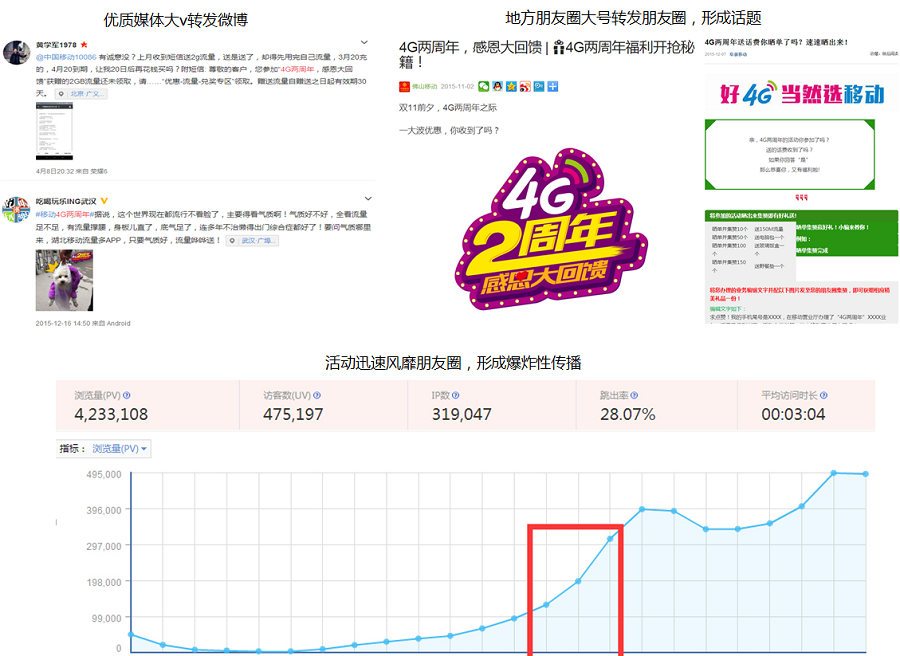Click the 28.07% bounce rate value

628,414
